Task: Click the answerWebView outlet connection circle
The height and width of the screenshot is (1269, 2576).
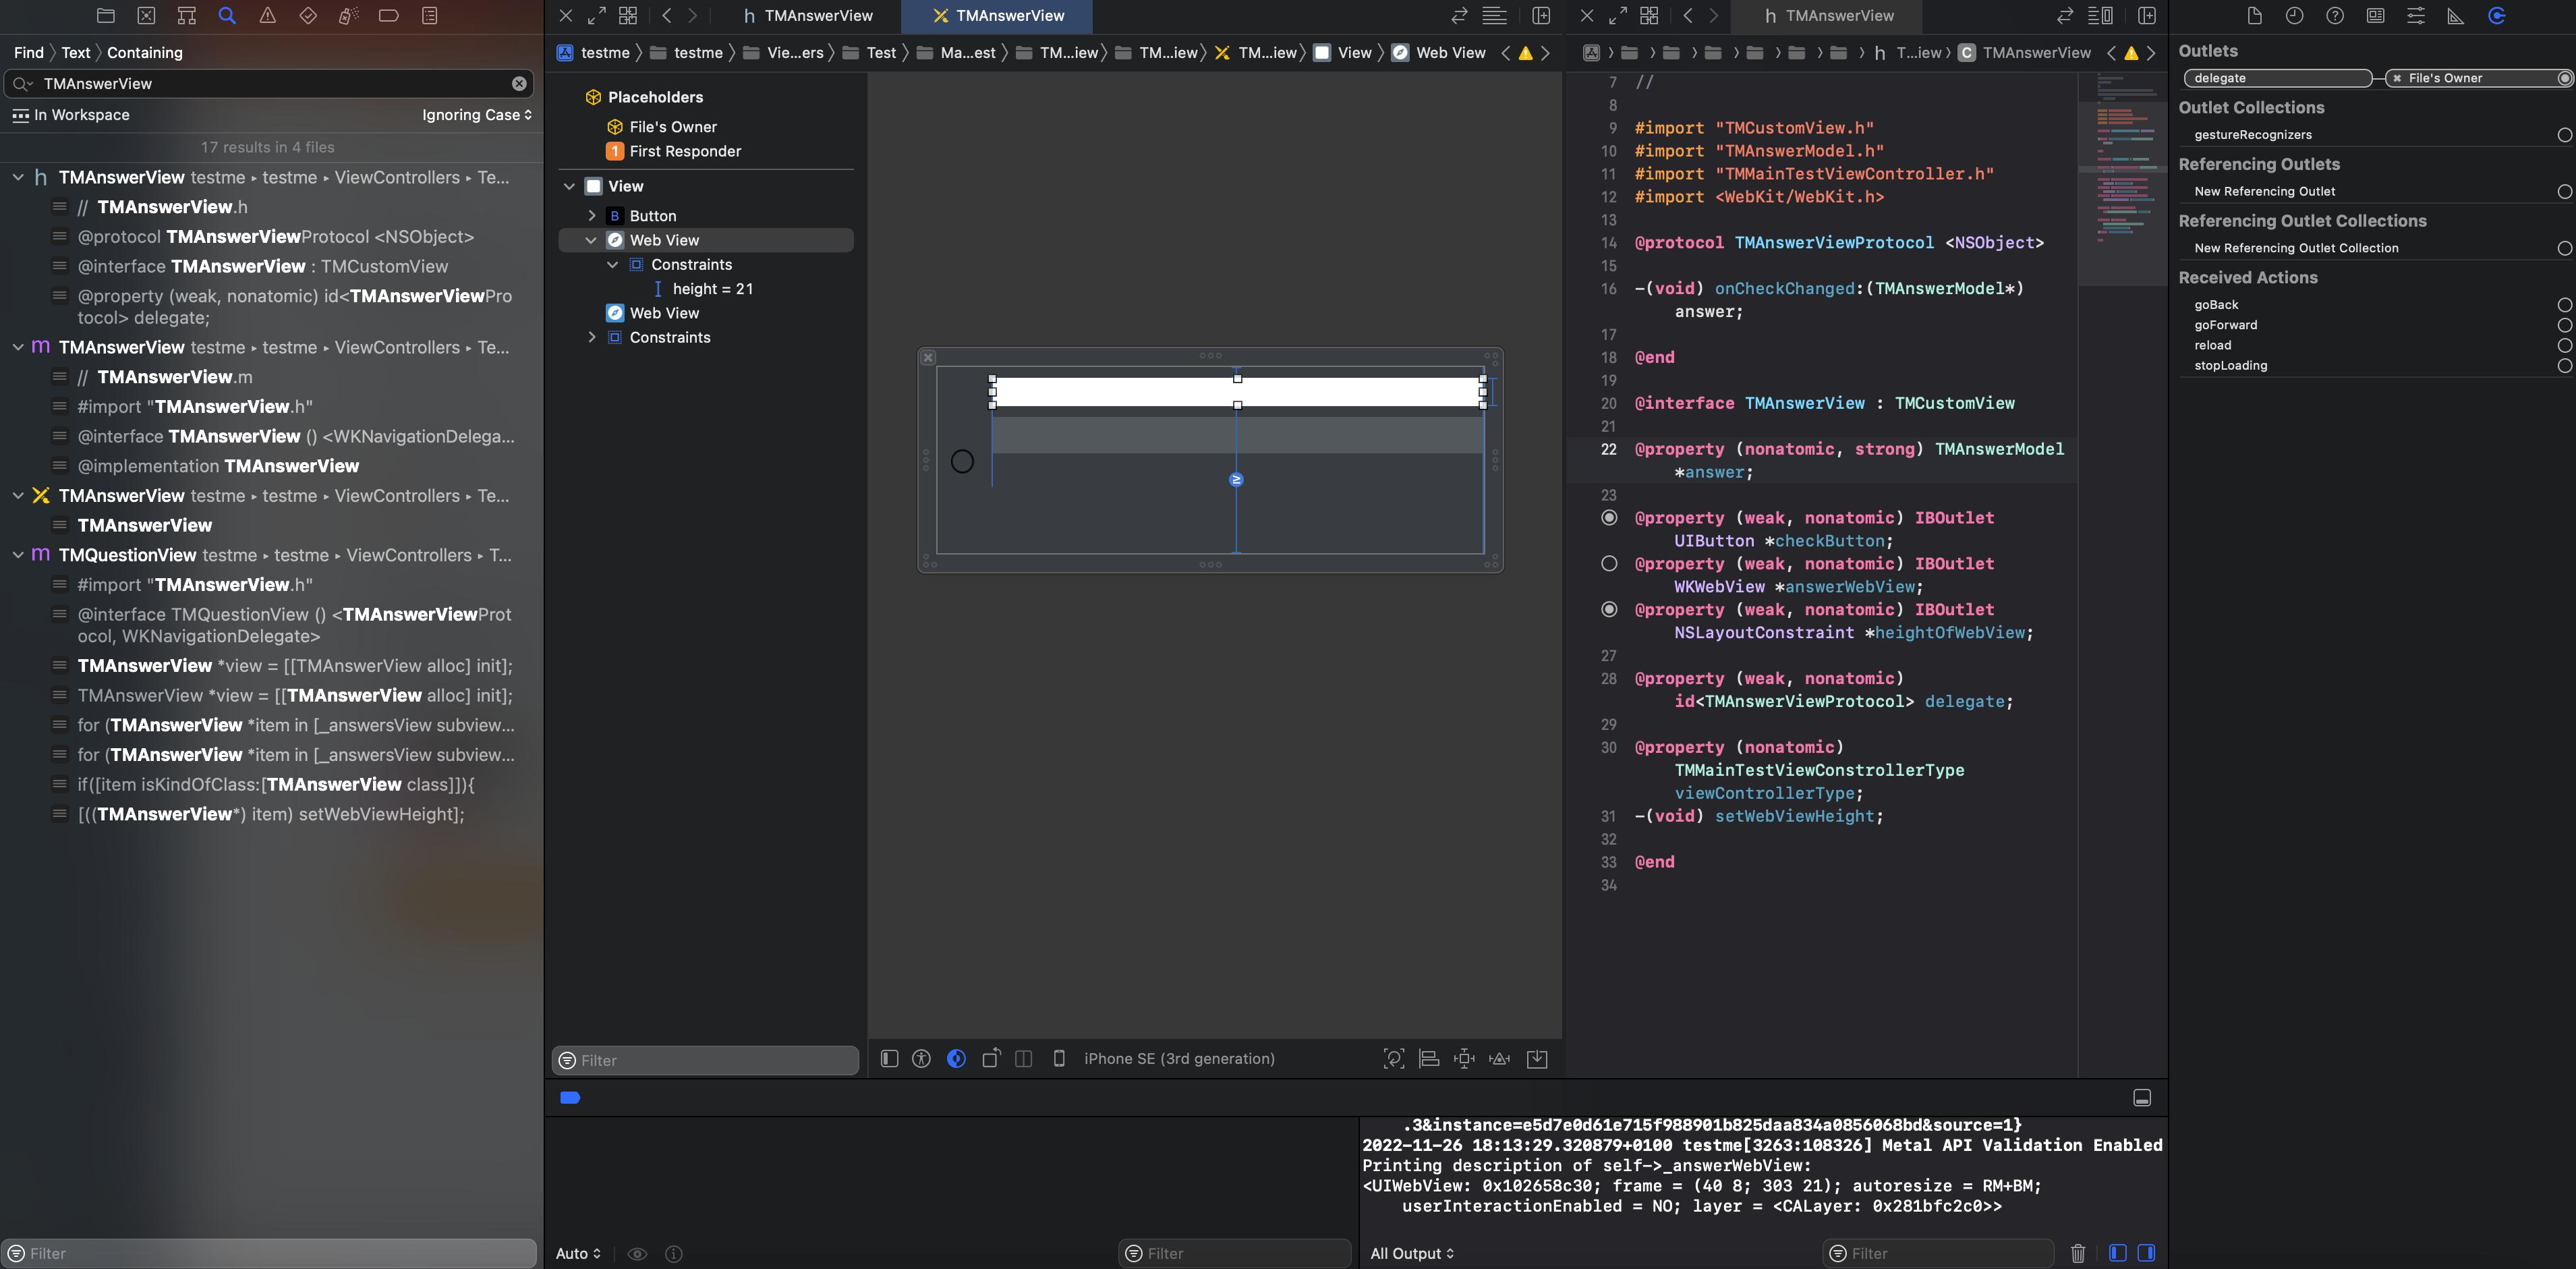Action: coord(1609,564)
